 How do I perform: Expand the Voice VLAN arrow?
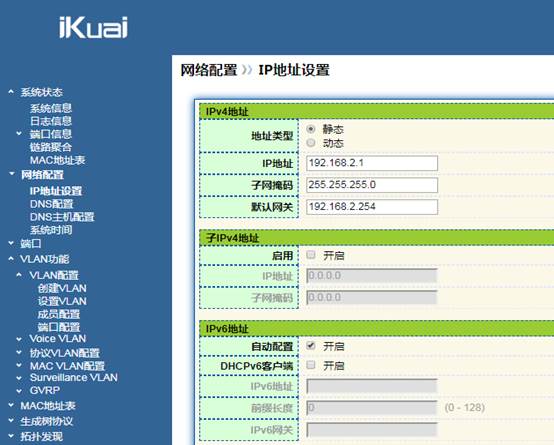pyautogui.click(x=19, y=339)
